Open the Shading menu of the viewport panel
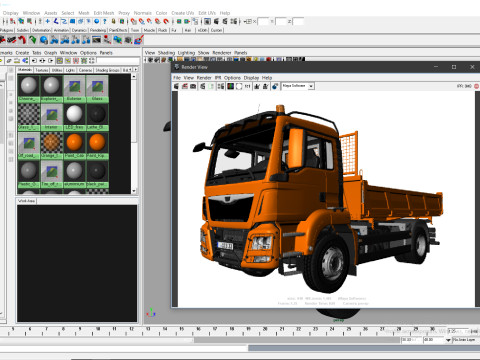 coord(166,53)
